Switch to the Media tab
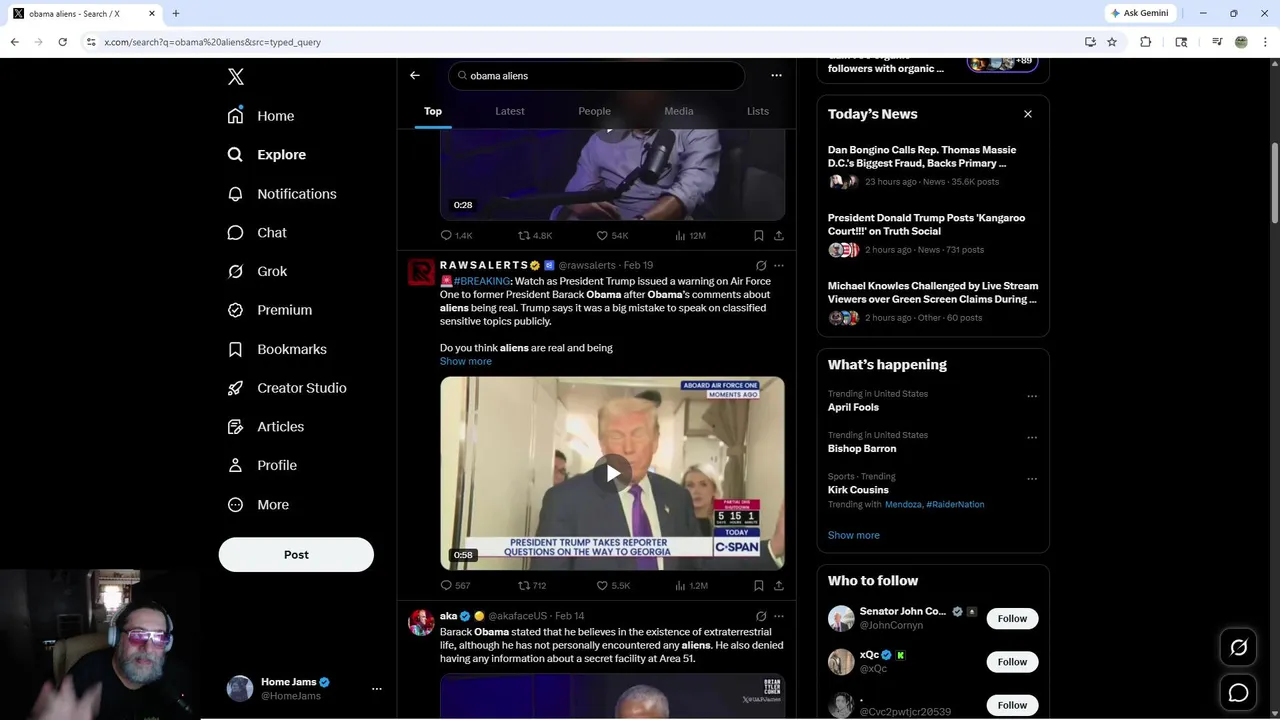Viewport: 1280px width, 720px height. 679,111
